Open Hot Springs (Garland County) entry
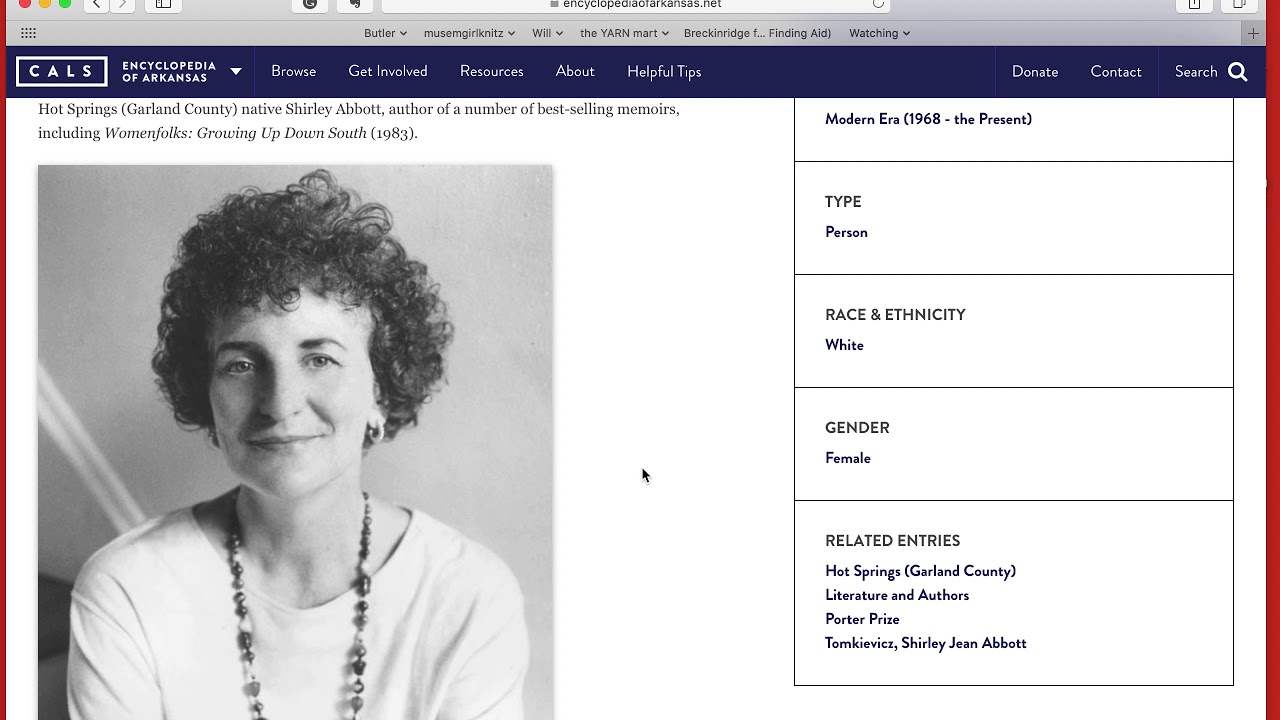 pos(920,571)
